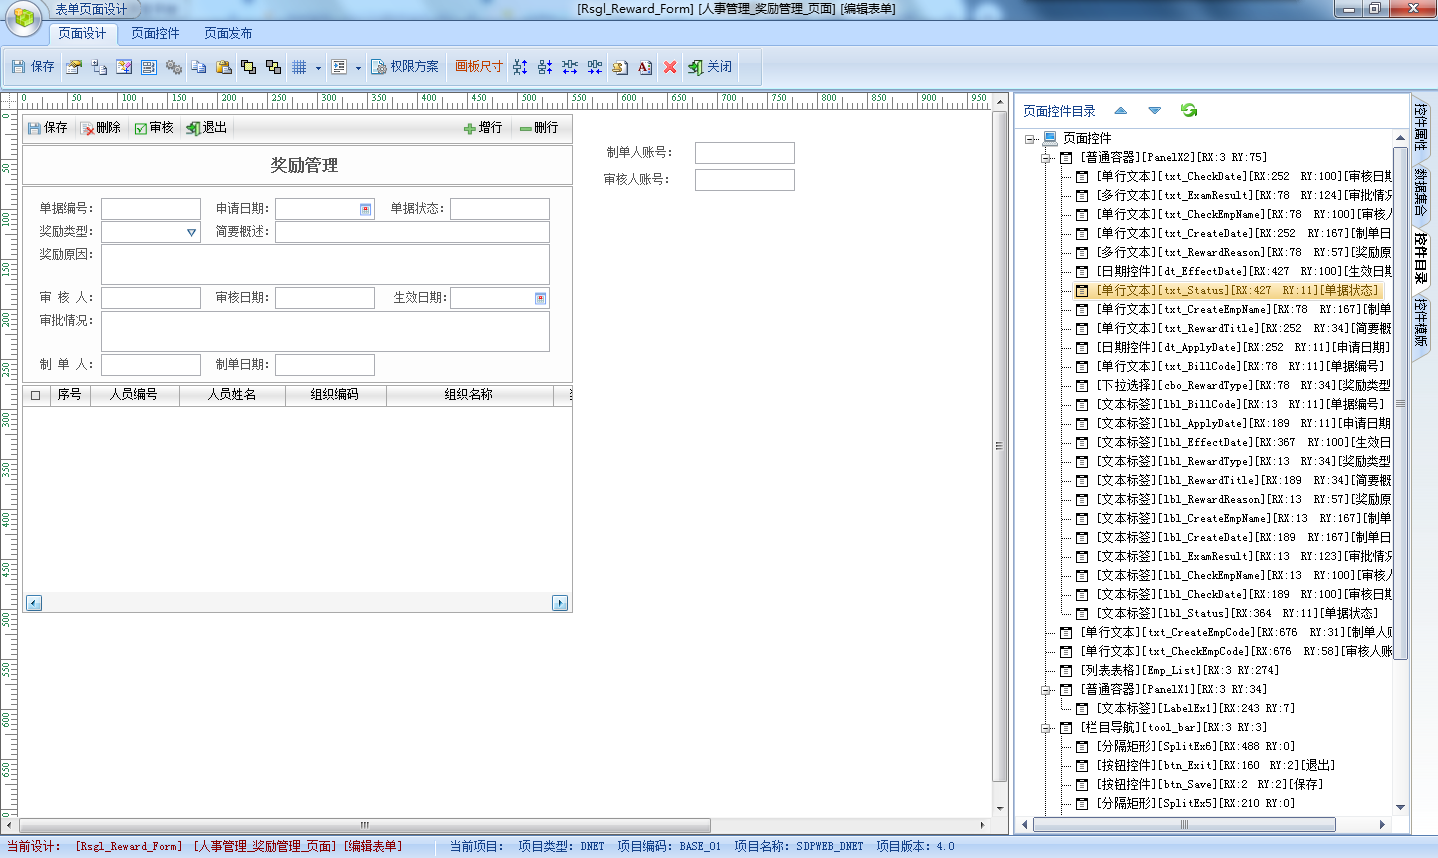Click the fourth spacing arrangement icon
1438x858 pixels.
(595, 67)
